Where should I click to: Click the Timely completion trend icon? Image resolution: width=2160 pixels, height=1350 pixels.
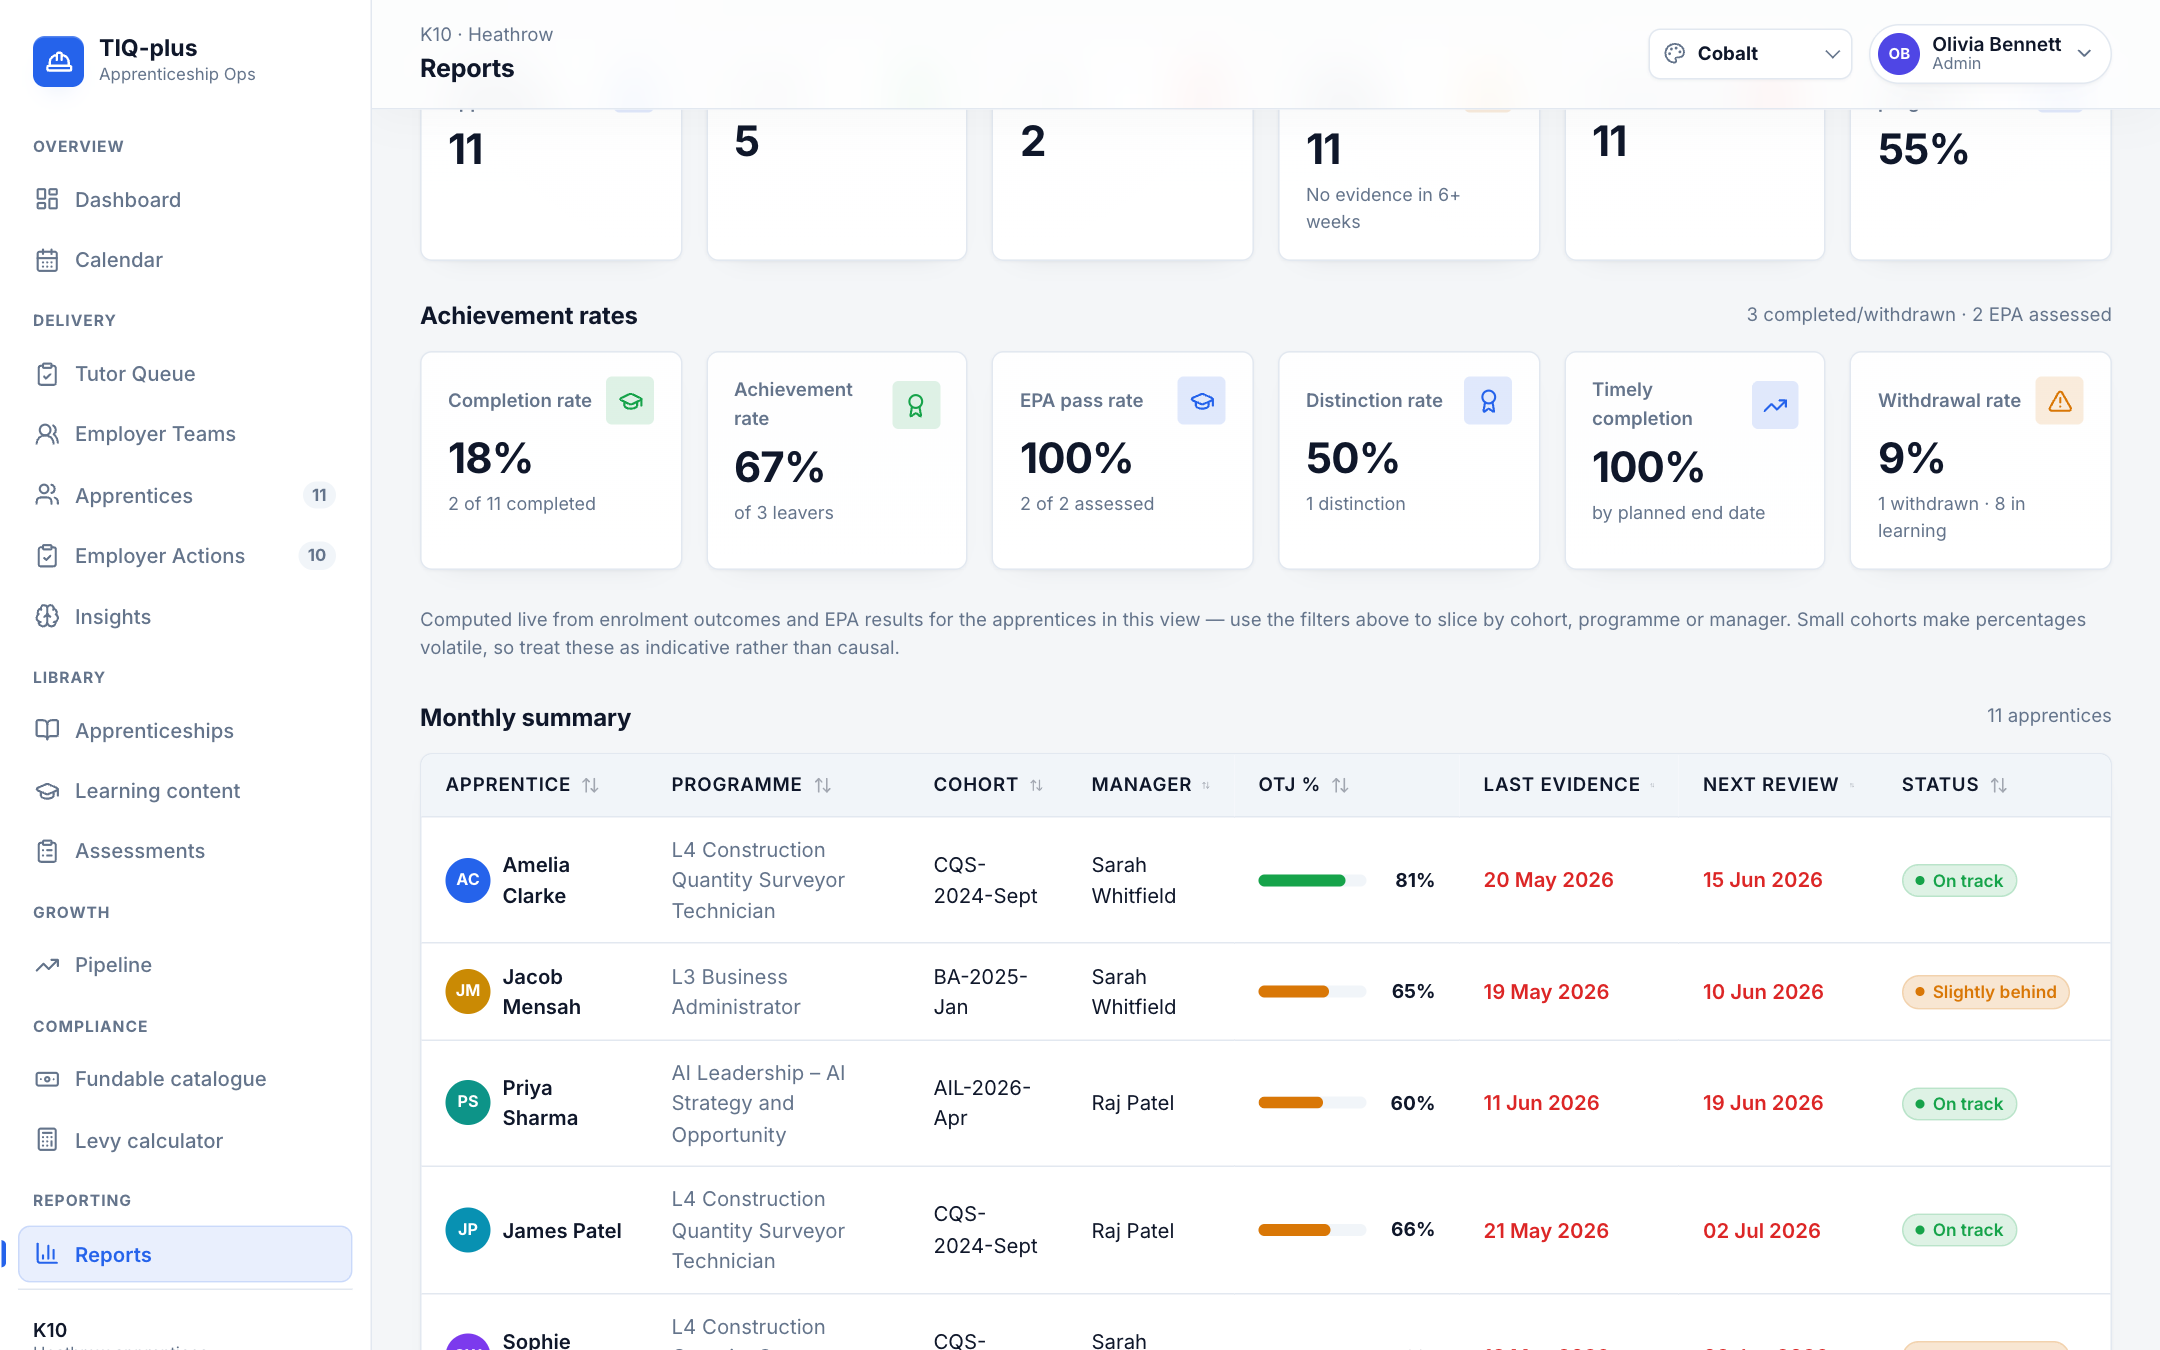pyautogui.click(x=1775, y=405)
